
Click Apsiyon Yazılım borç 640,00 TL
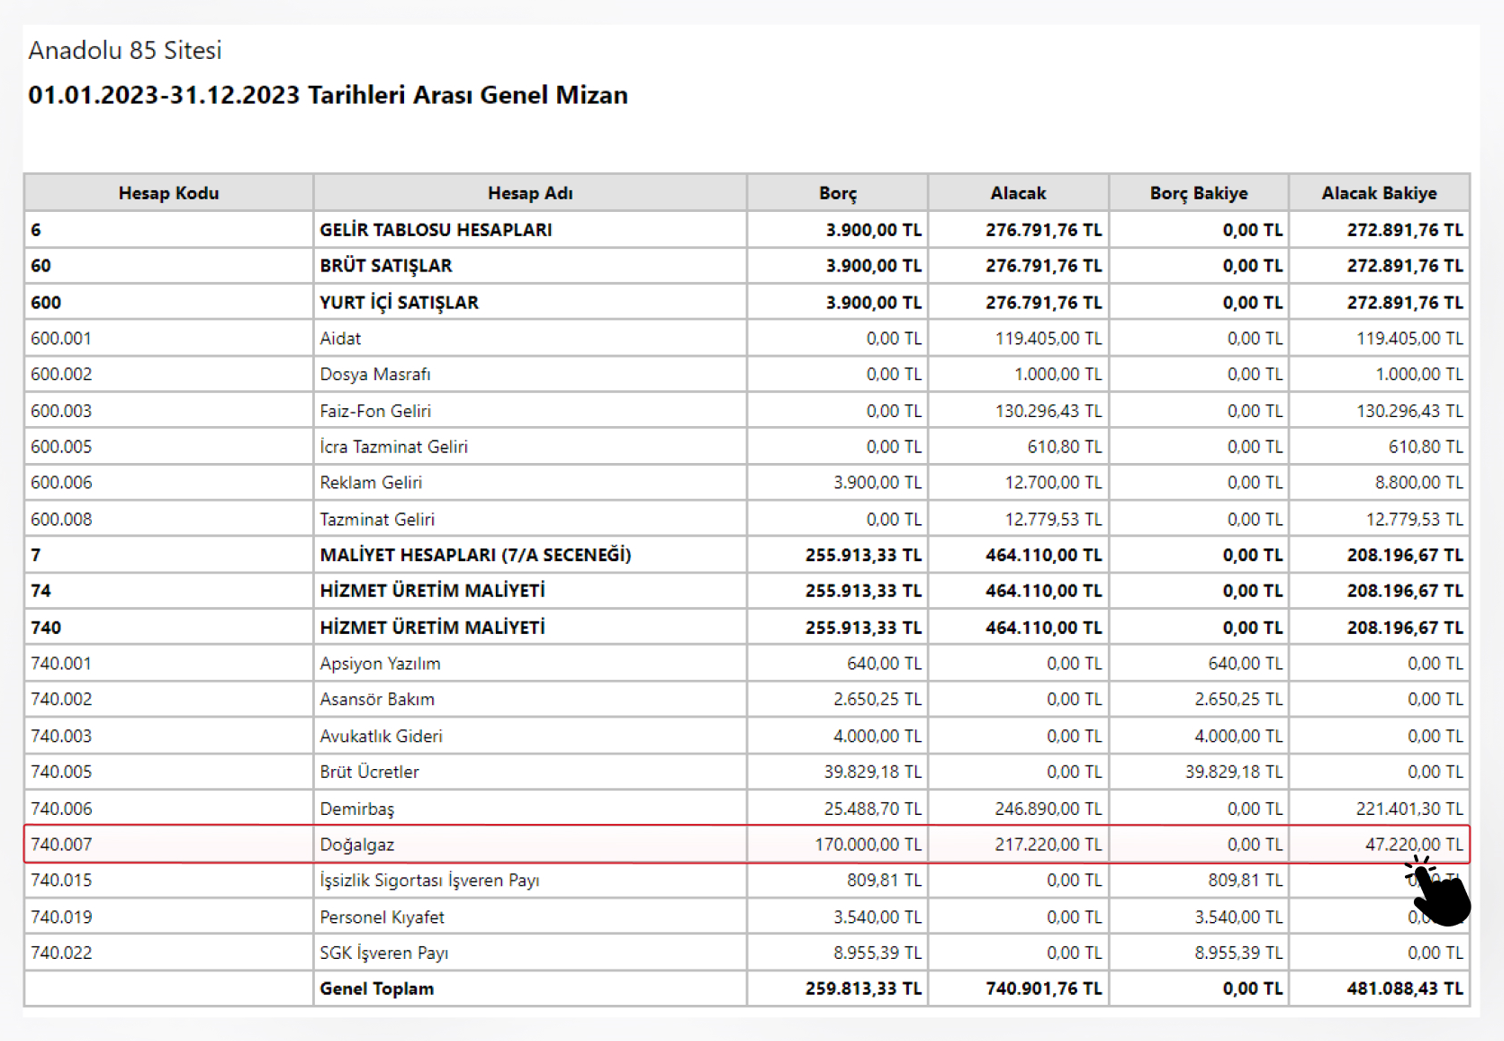coord(884,664)
